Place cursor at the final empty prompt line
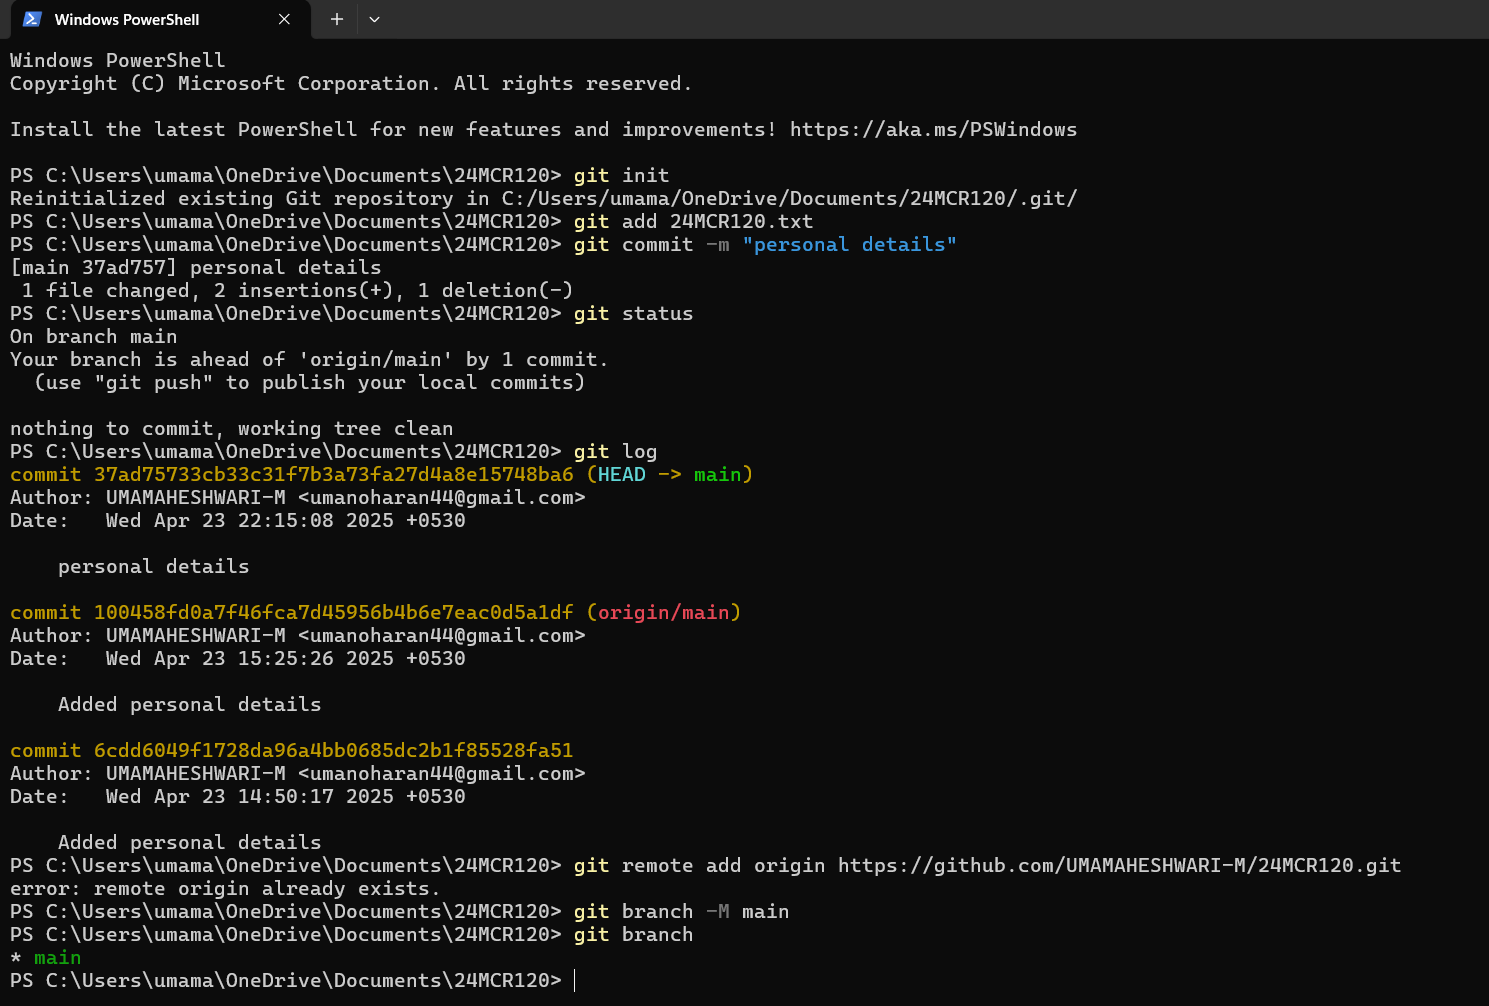 point(576,980)
